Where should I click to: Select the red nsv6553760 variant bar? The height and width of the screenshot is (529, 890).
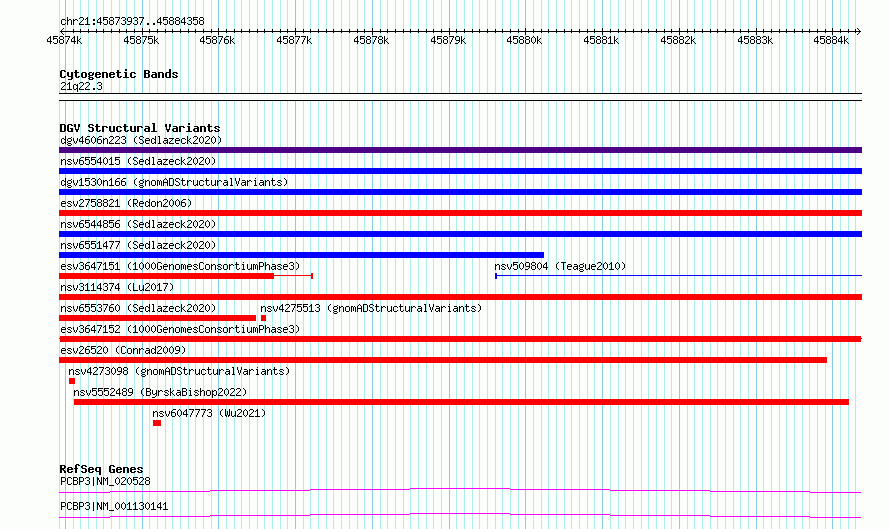pos(157,318)
